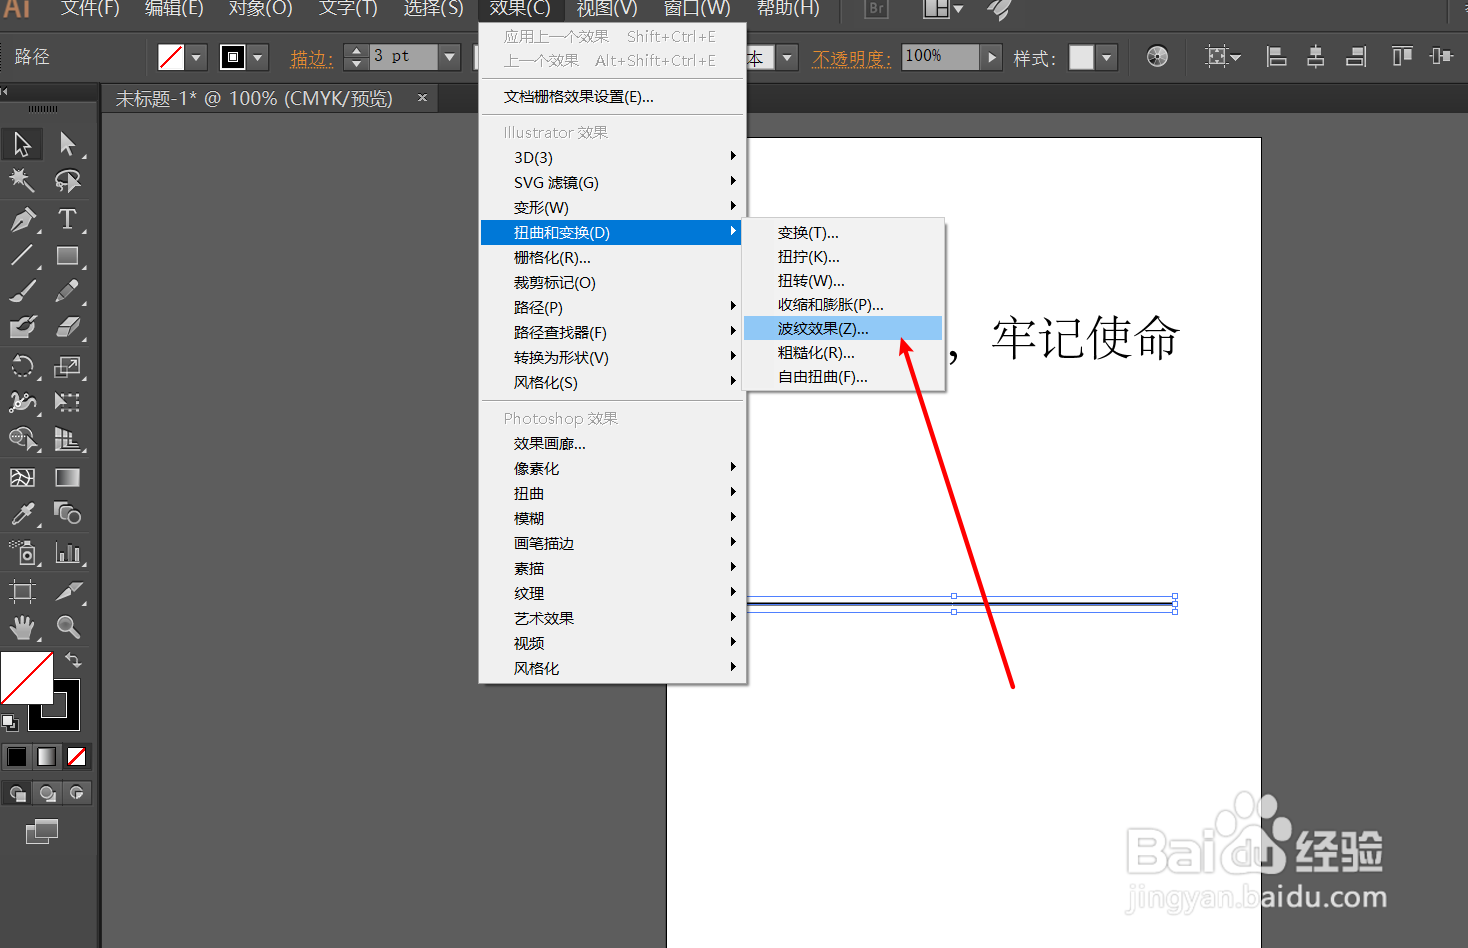Select the Type tool
The height and width of the screenshot is (948, 1468).
tap(67, 219)
